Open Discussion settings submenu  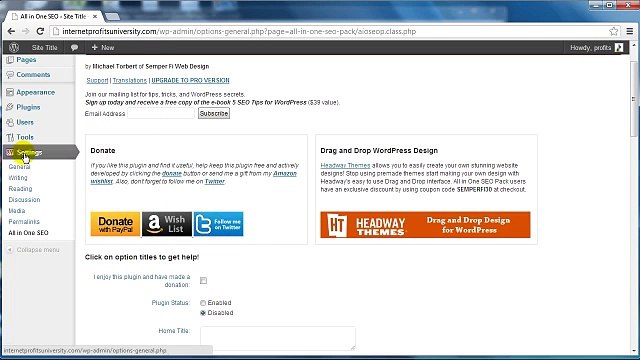[x=24, y=200]
